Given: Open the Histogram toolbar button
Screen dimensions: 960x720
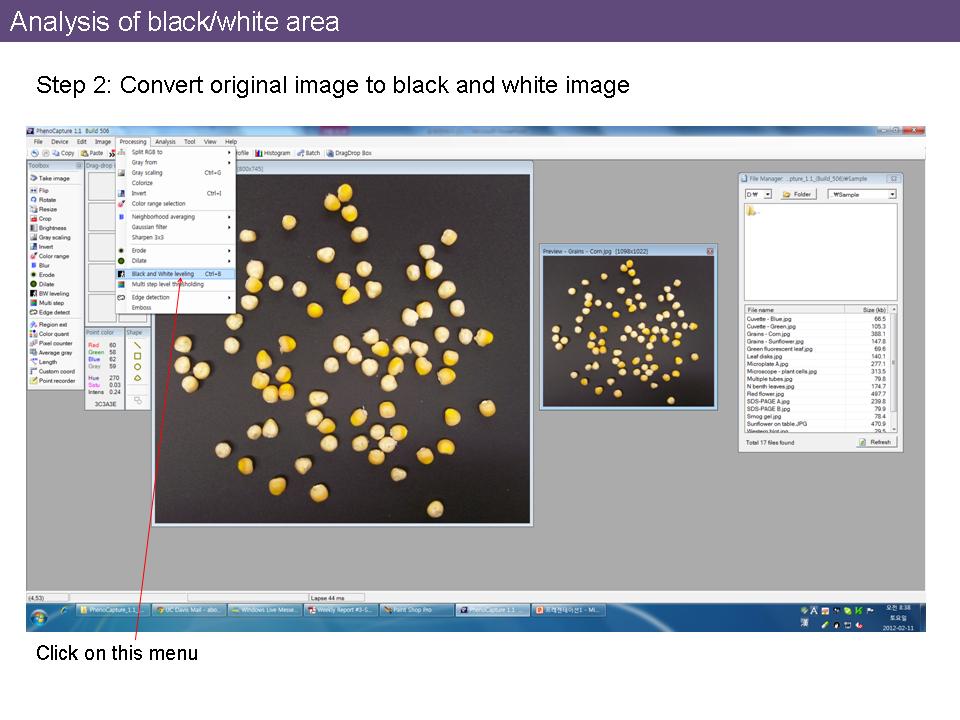Looking at the screenshot, I should pyautogui.click(x=273, y=153).
